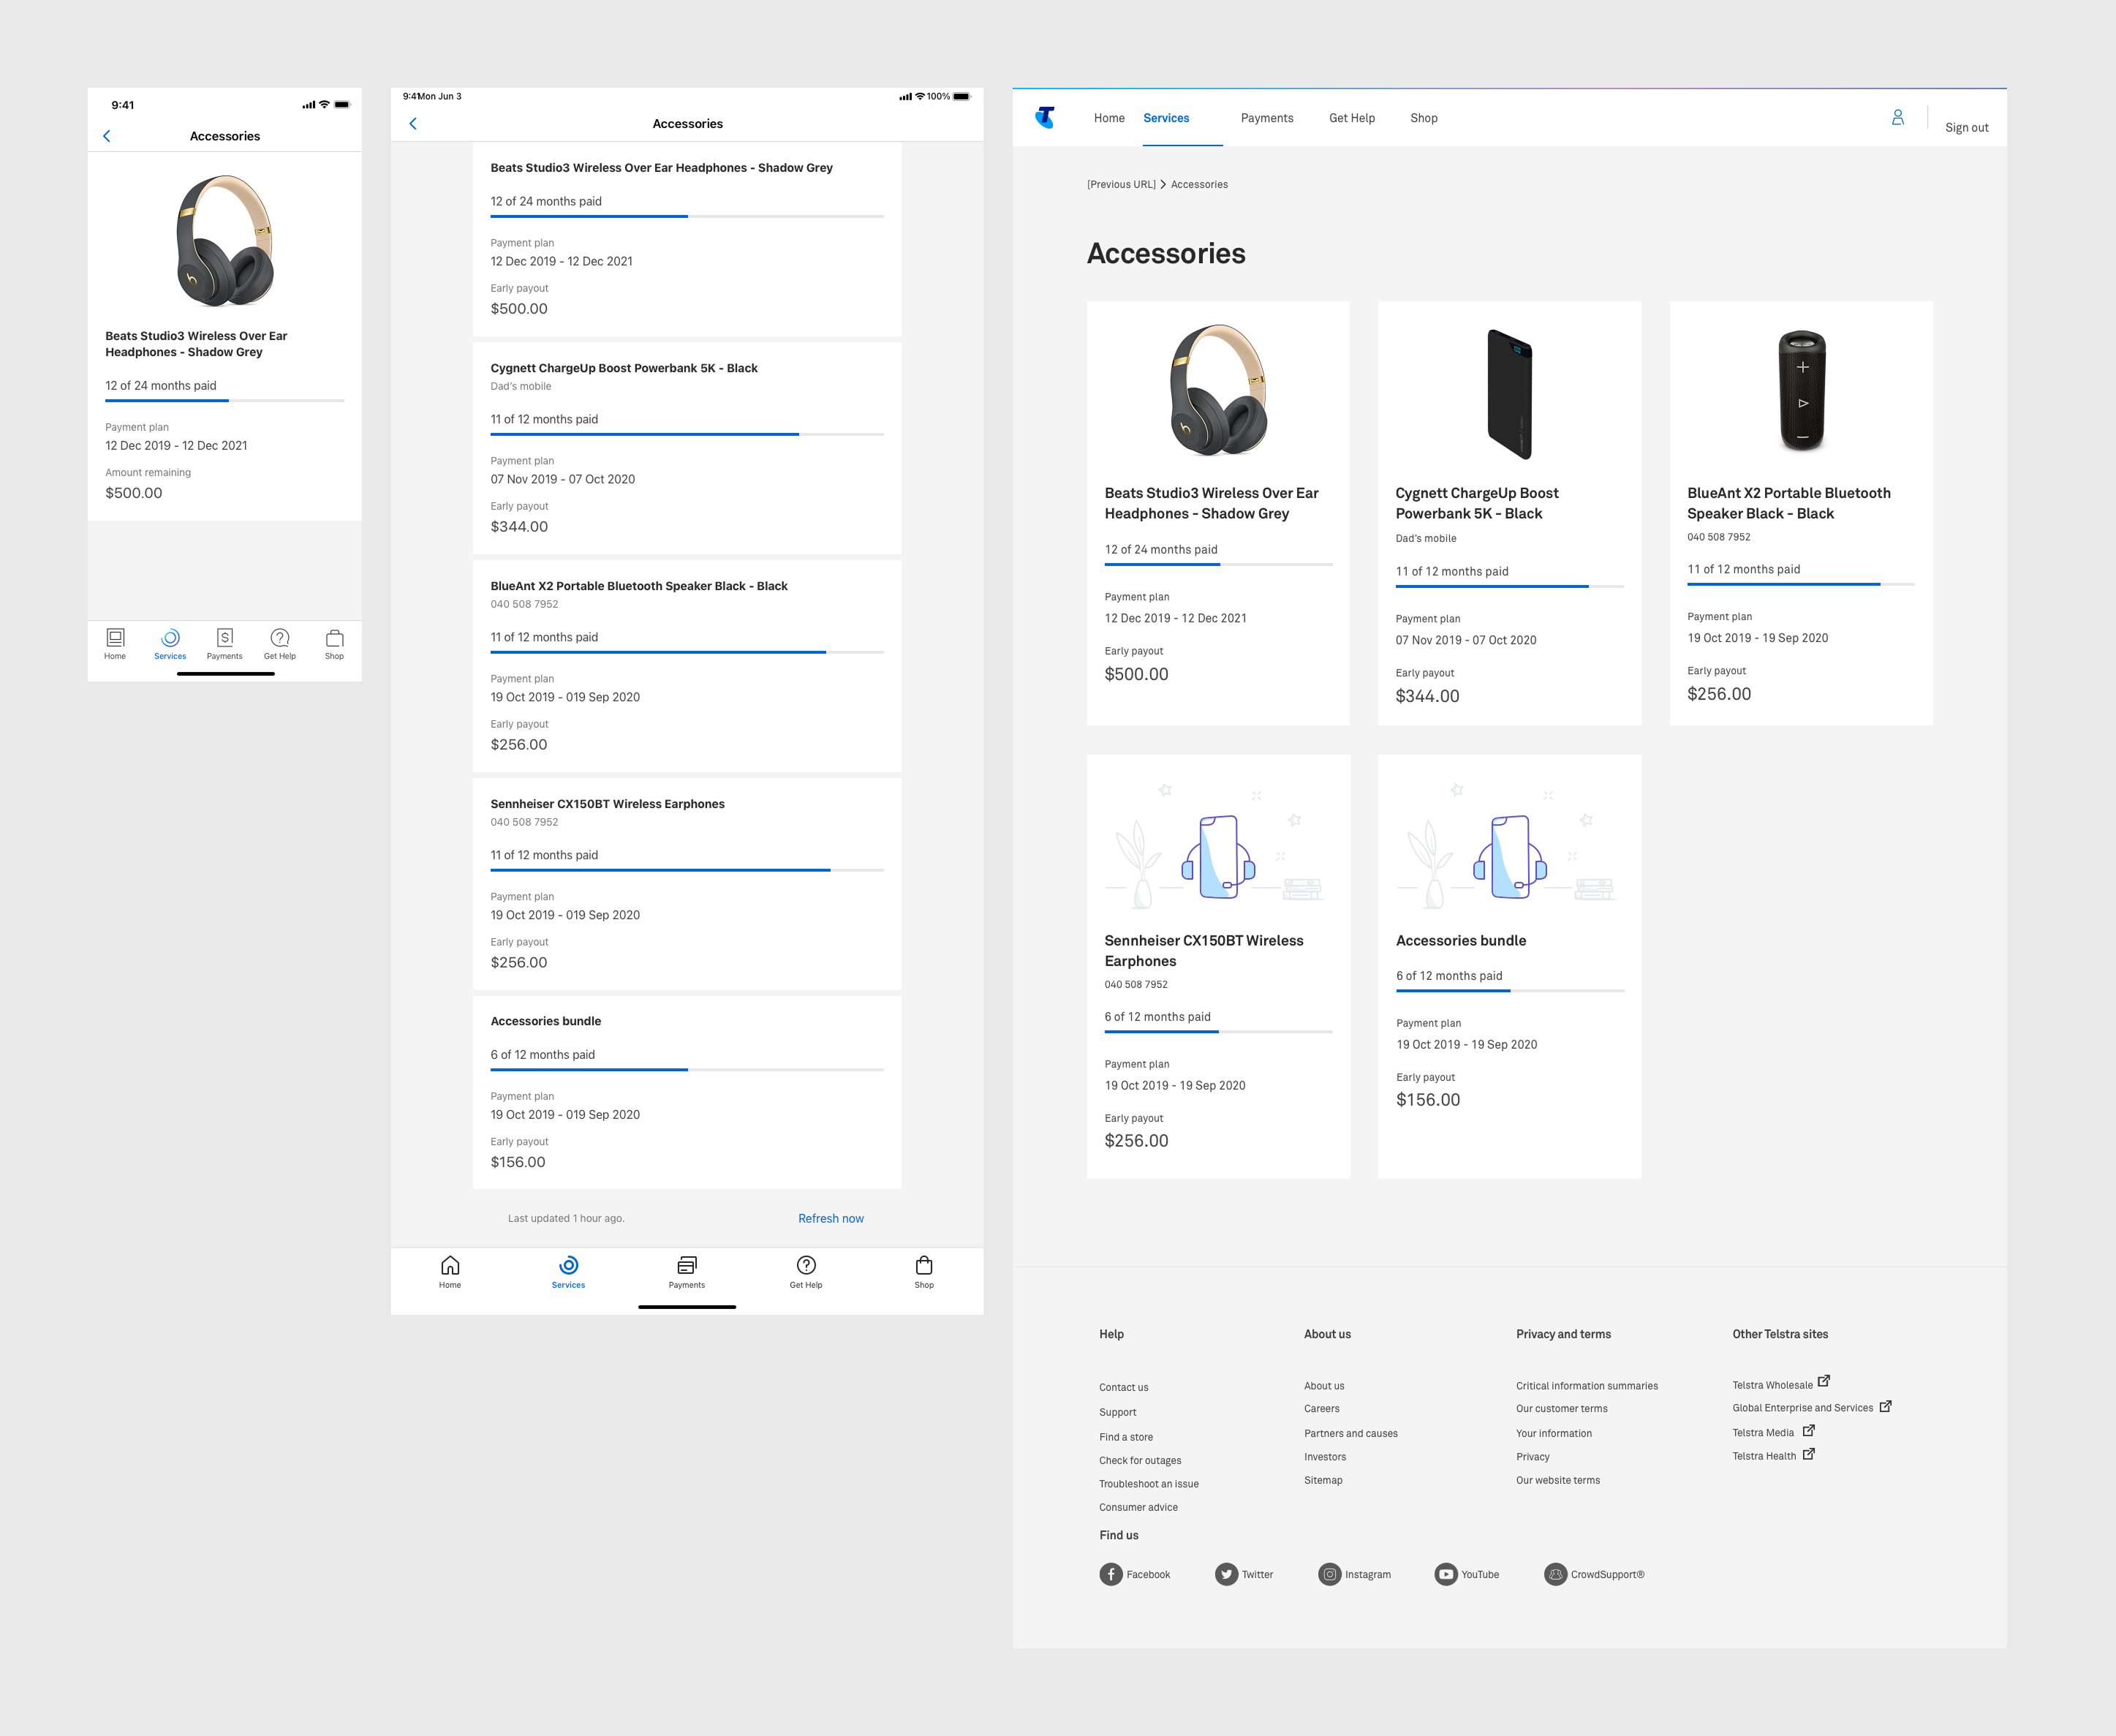The width and height of the screenshot is (2116, 1736).
Task: Select Get Help in the web navigation
Action: [1352, 118]
